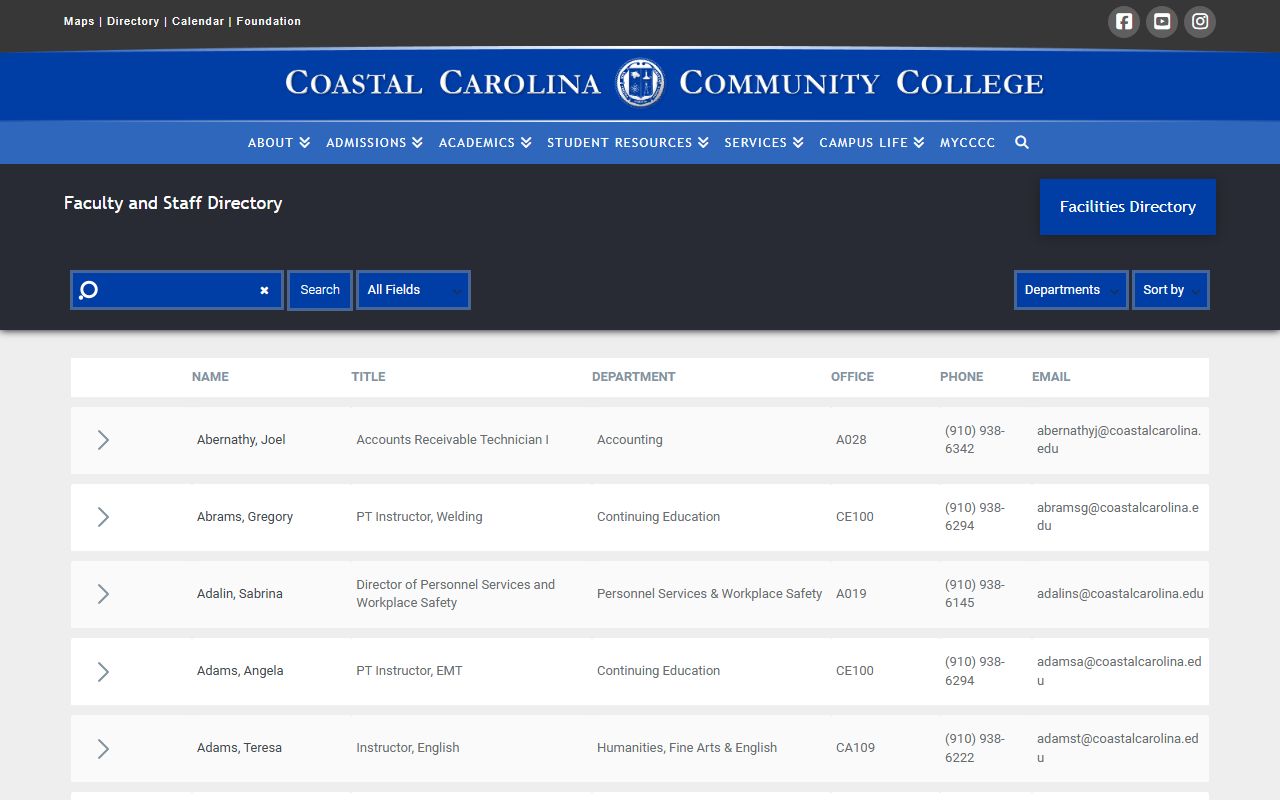Expand the Adams, Angela row chevron
1280x800 pixels.
click(103, 671)
